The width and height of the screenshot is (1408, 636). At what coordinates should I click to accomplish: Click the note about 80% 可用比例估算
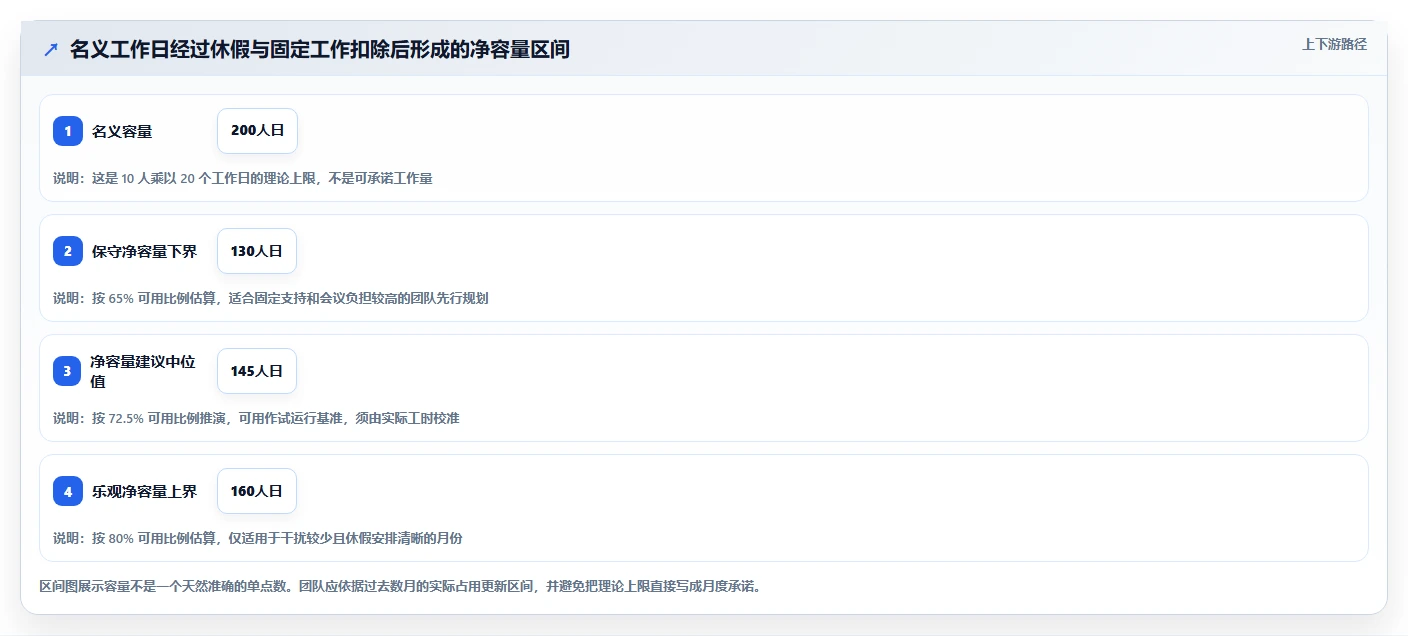258,538
